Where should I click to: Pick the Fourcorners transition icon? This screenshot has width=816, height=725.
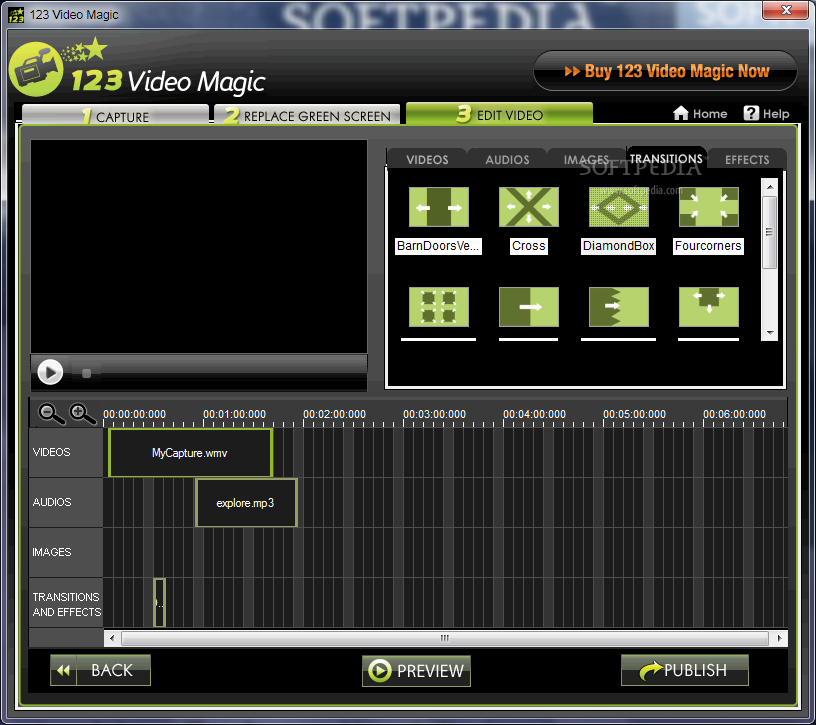709,207
